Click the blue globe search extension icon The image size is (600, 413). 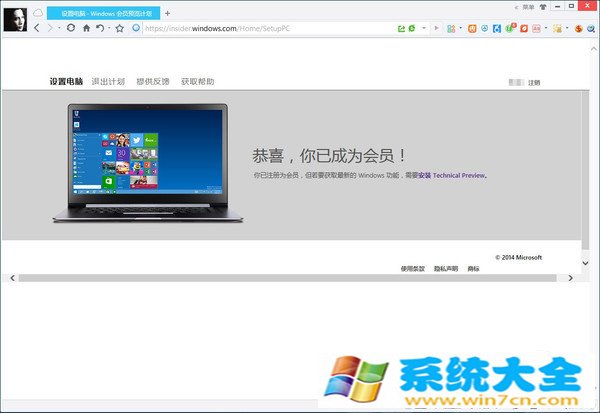[x=591, y=29]
